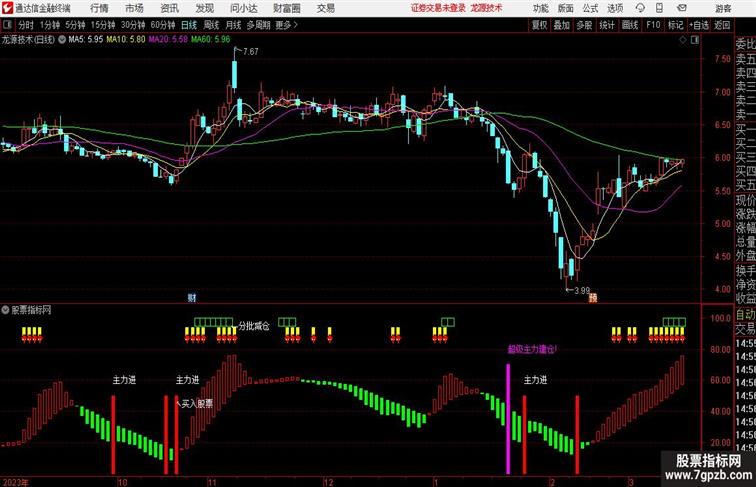Click the 叠加 overlay button
Viewport: 756px width, 487px height.
(562, 25)
